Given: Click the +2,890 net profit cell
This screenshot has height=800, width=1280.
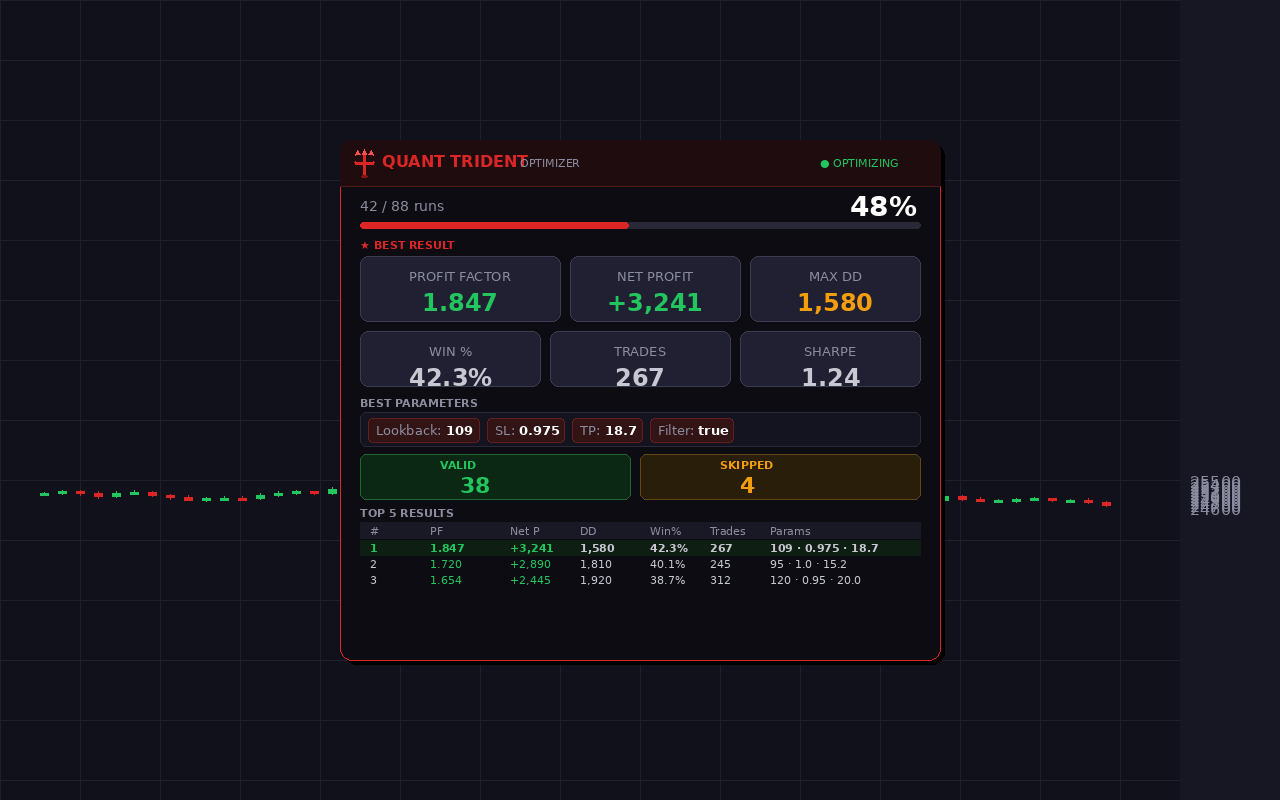Looking at the screenshot, I should pyautogui.click(x=530, y=564).
